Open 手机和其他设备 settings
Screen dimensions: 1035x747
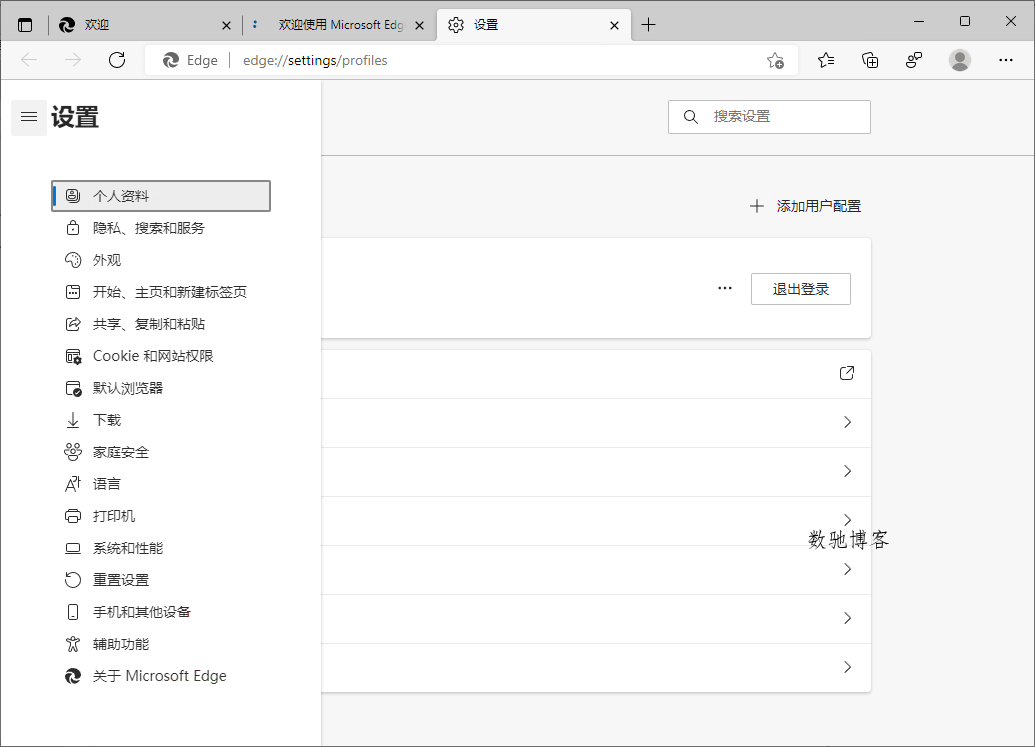(x=161, y=612)
